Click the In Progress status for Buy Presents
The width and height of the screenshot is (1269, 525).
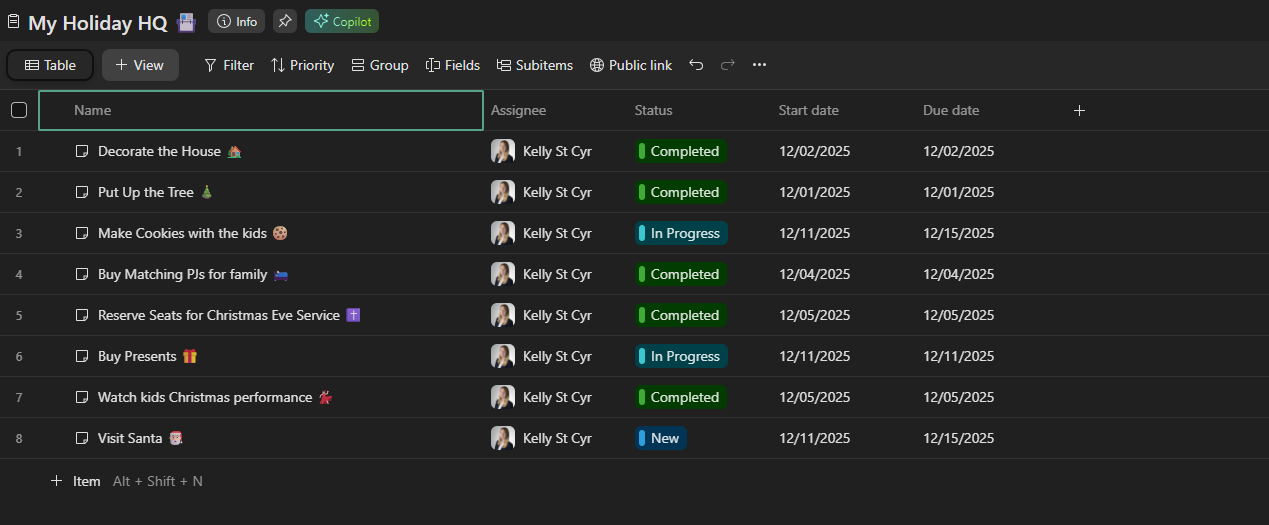pyautogui.click(x=681, y=356)
